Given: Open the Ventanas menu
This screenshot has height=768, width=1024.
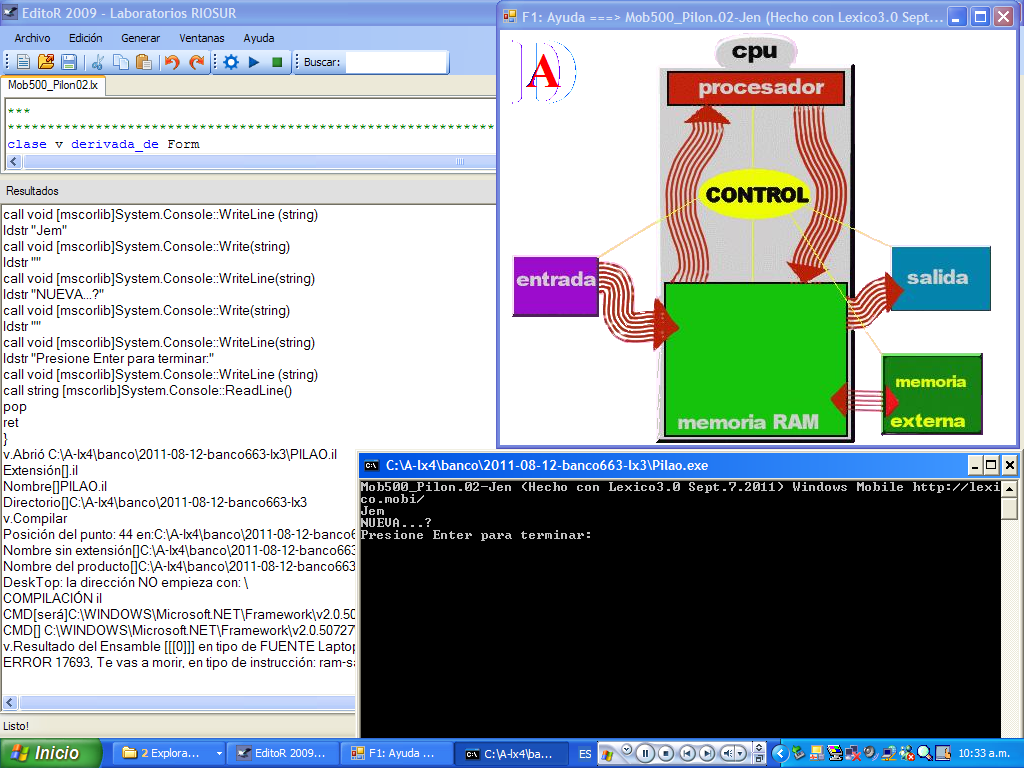Looking at the screenshot, I should (x=202, y=38).
